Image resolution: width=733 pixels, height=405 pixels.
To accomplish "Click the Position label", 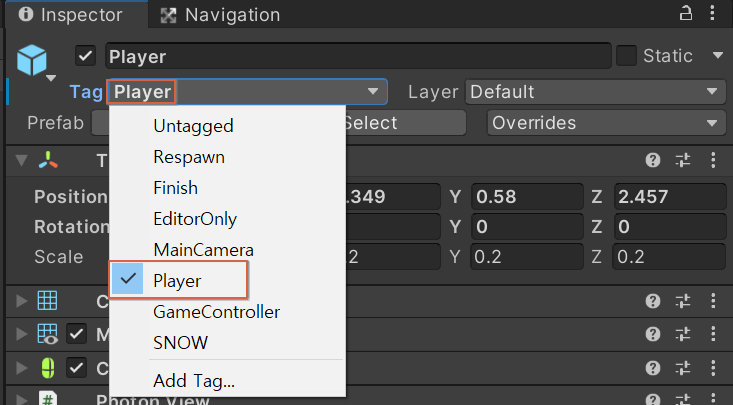I will (71, 196).
